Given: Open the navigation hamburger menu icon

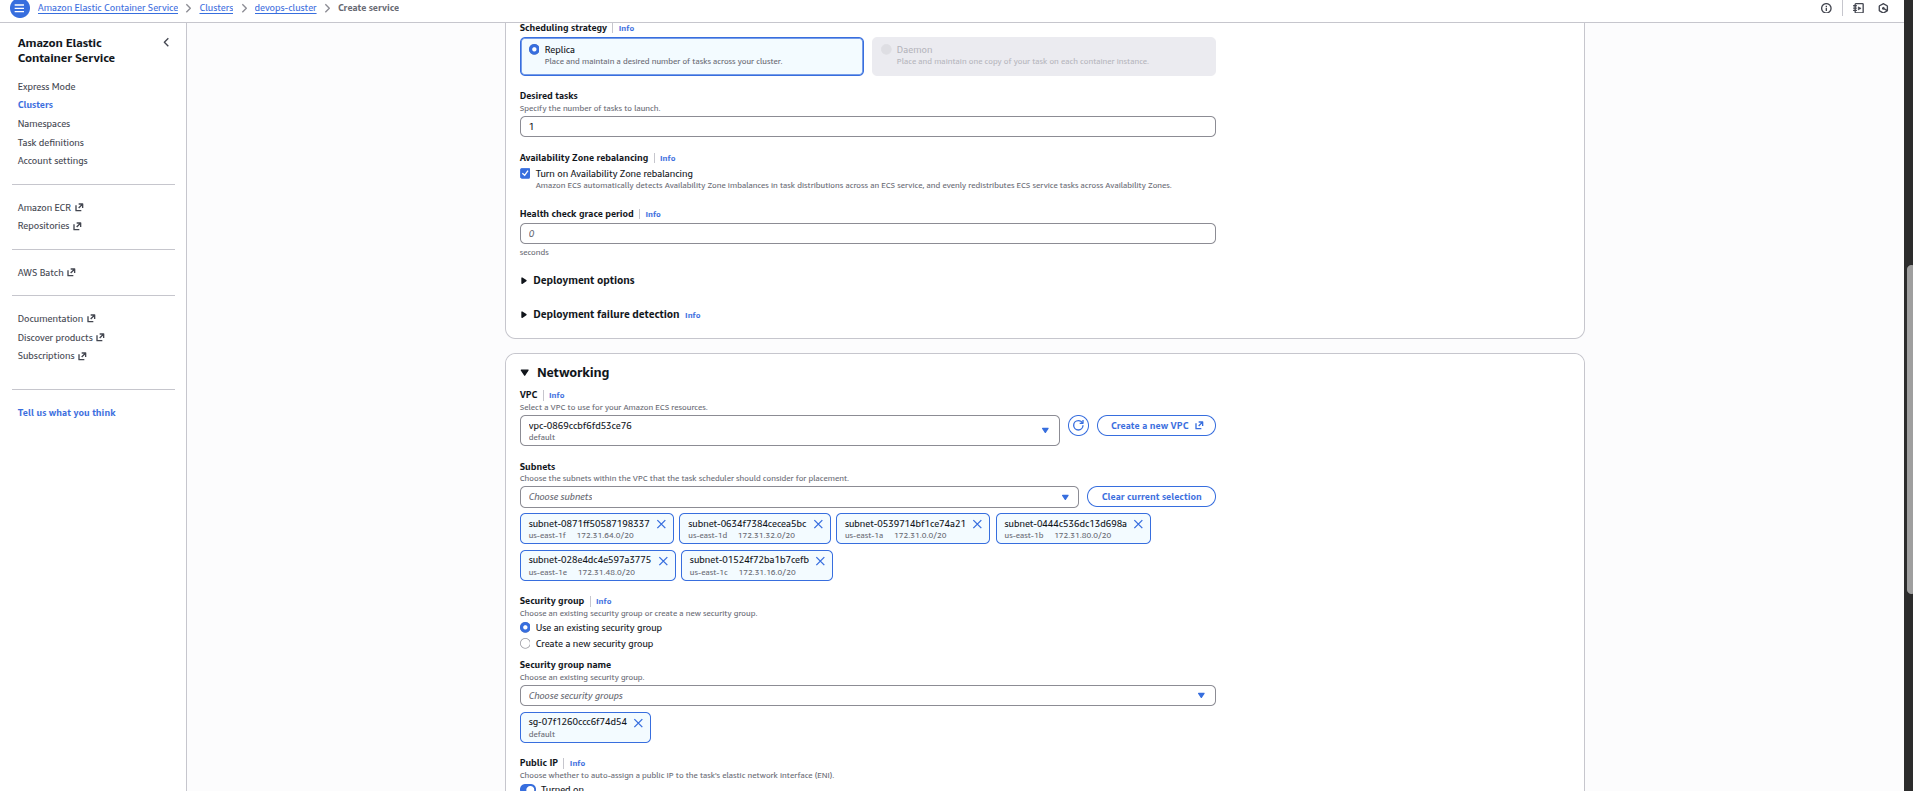Looking at the screenshot, I should pos(19,8).
